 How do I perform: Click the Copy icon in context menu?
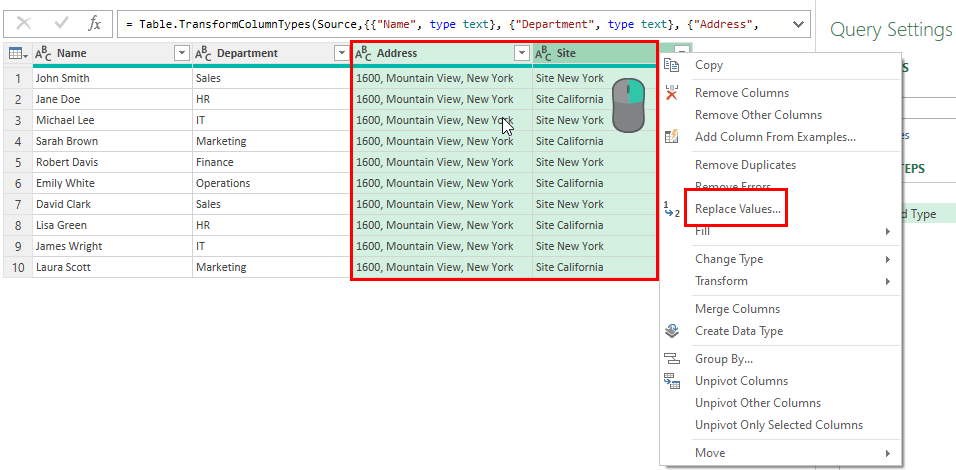tap(671, 65)
